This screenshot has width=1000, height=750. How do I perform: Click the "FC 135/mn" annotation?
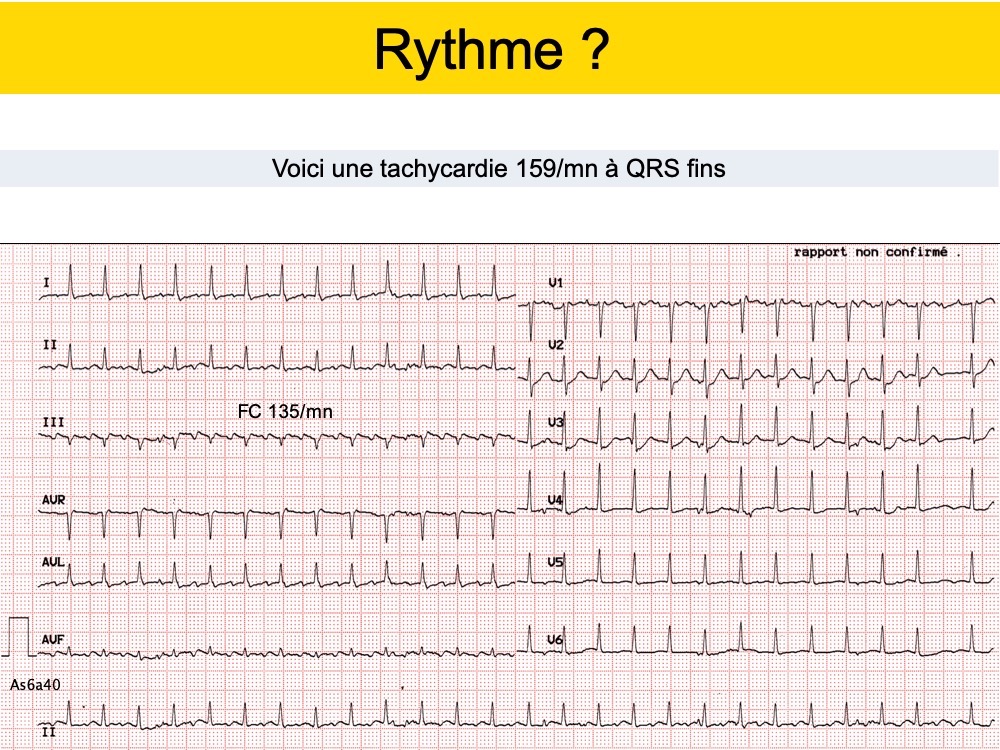(284, 411)
